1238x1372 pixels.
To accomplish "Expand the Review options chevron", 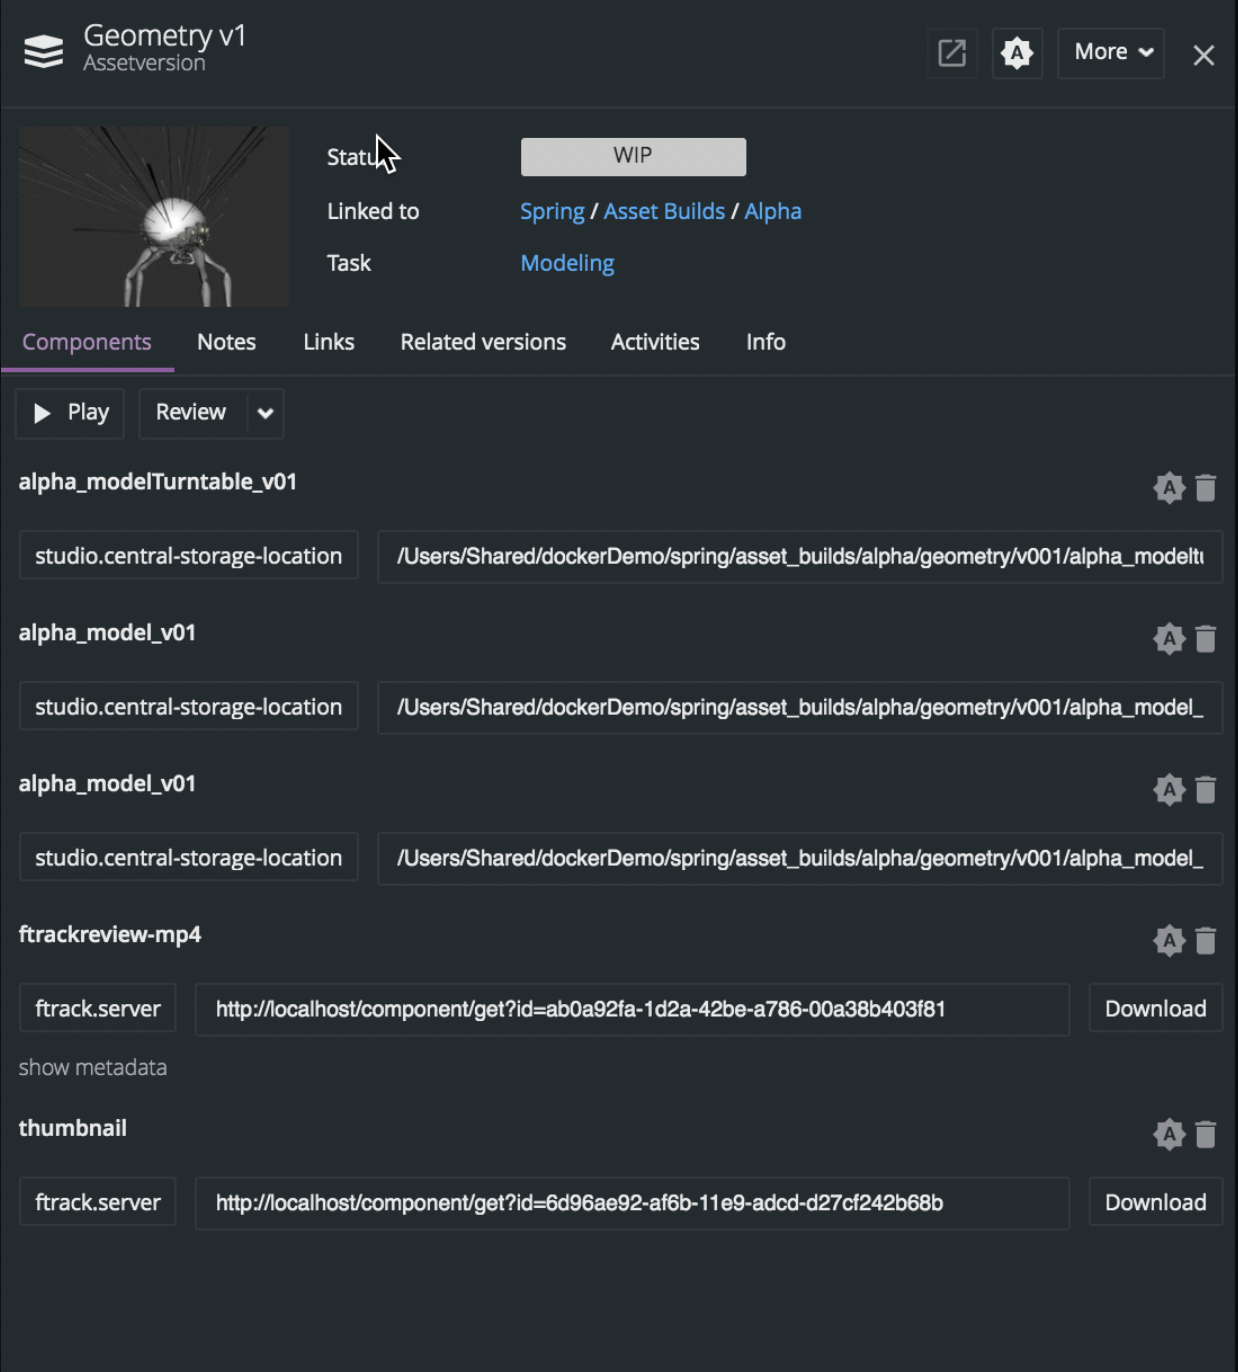I will coord(262,413).
